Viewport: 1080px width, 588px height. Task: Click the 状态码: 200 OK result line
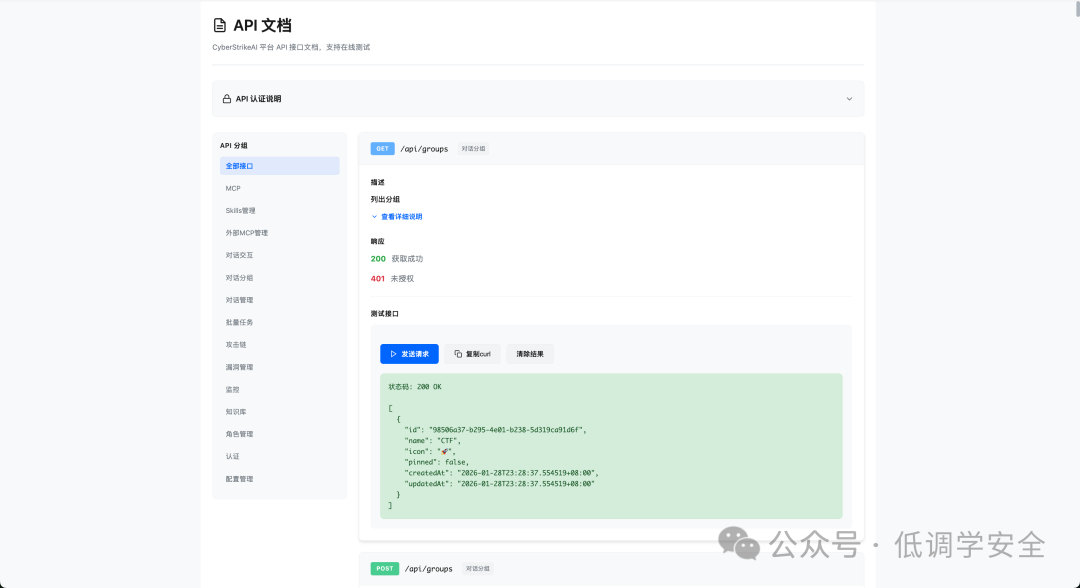coord(415,387)
